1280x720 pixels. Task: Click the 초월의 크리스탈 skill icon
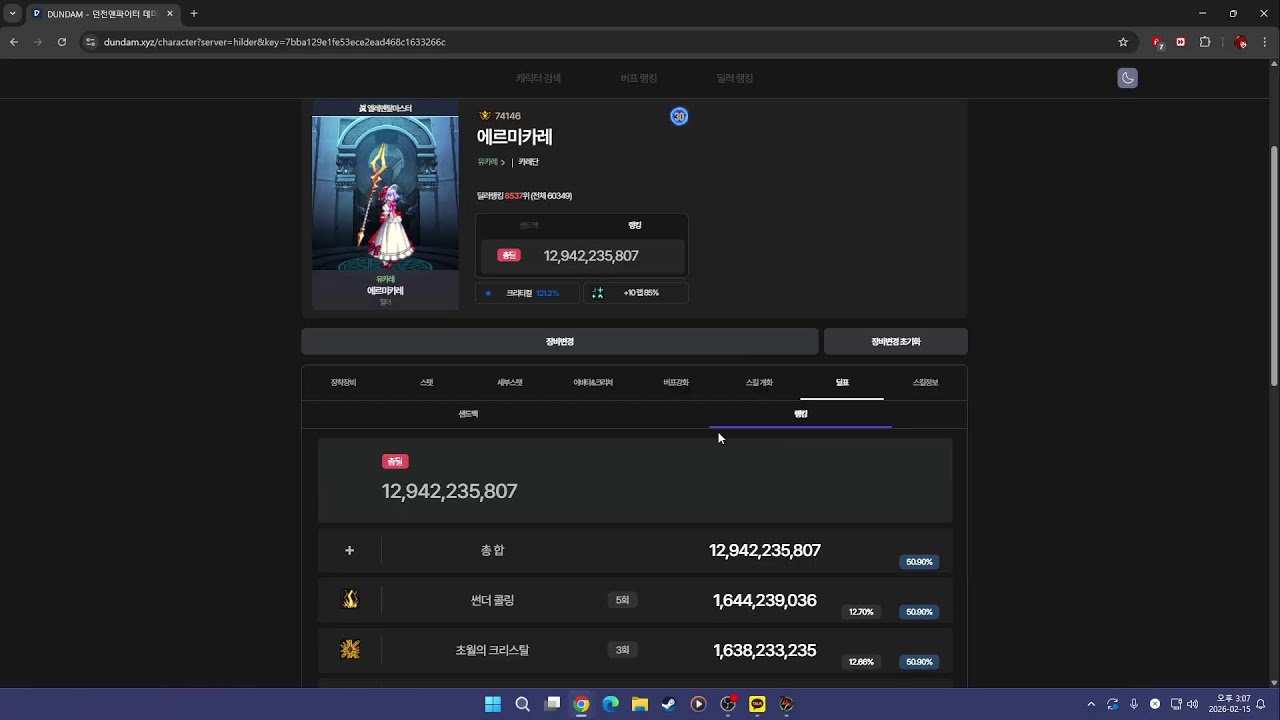(350, 650)
